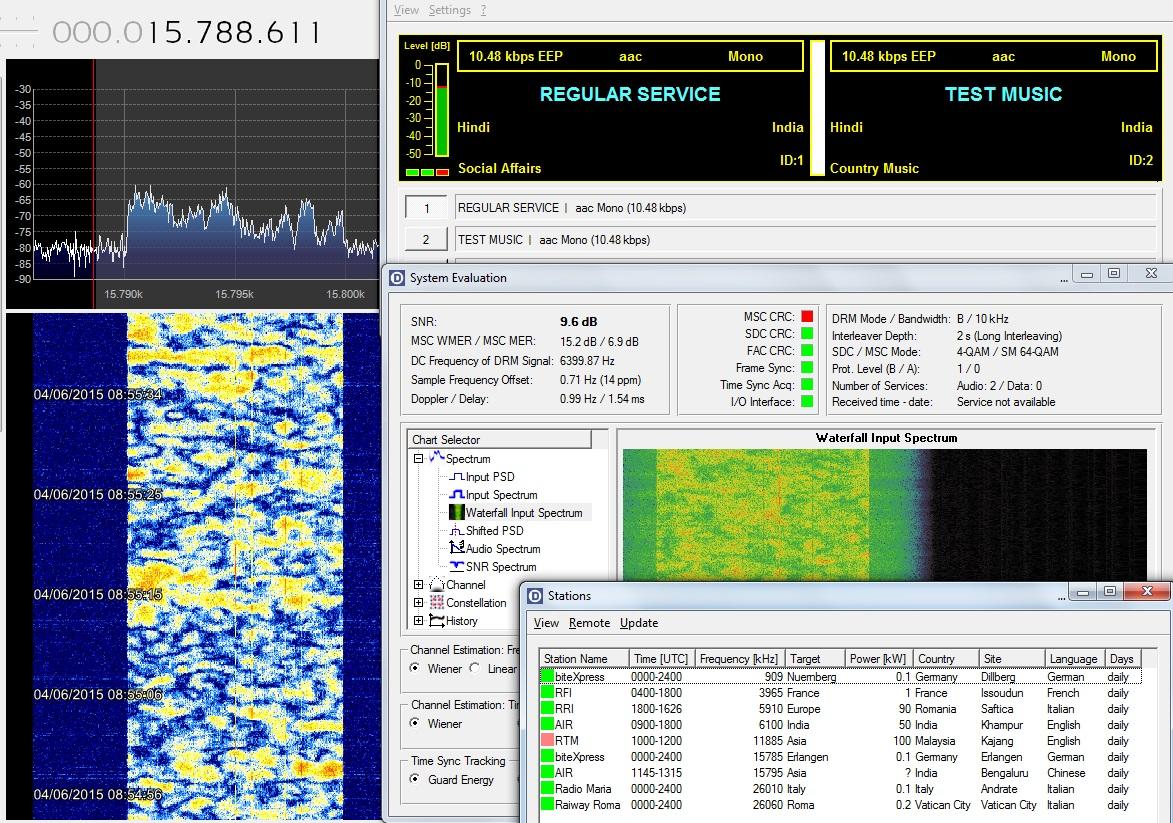Click the History chart group icon
Viewport: 1173px width, 823px height.
click(437, 621)
